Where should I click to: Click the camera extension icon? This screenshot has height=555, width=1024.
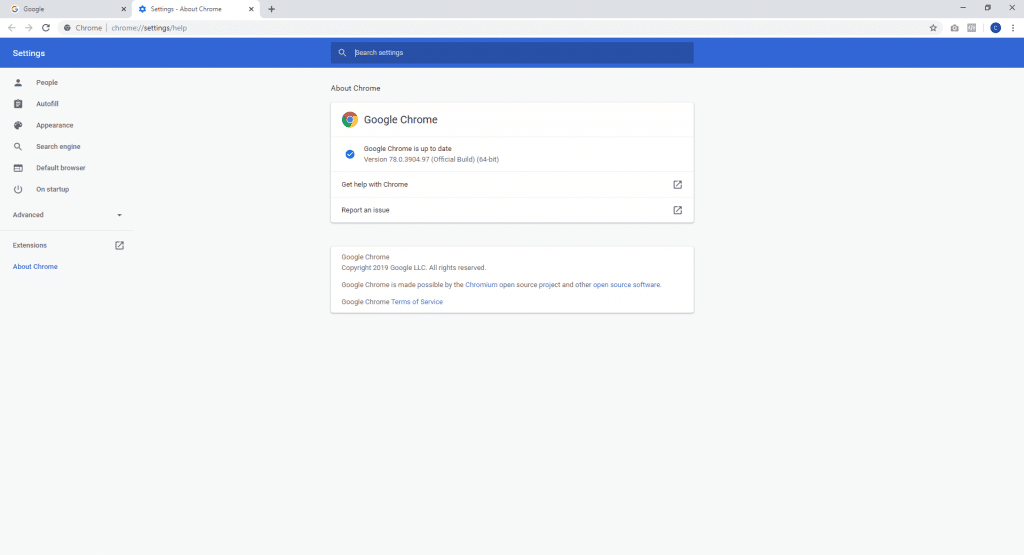(x=954, y=28)
